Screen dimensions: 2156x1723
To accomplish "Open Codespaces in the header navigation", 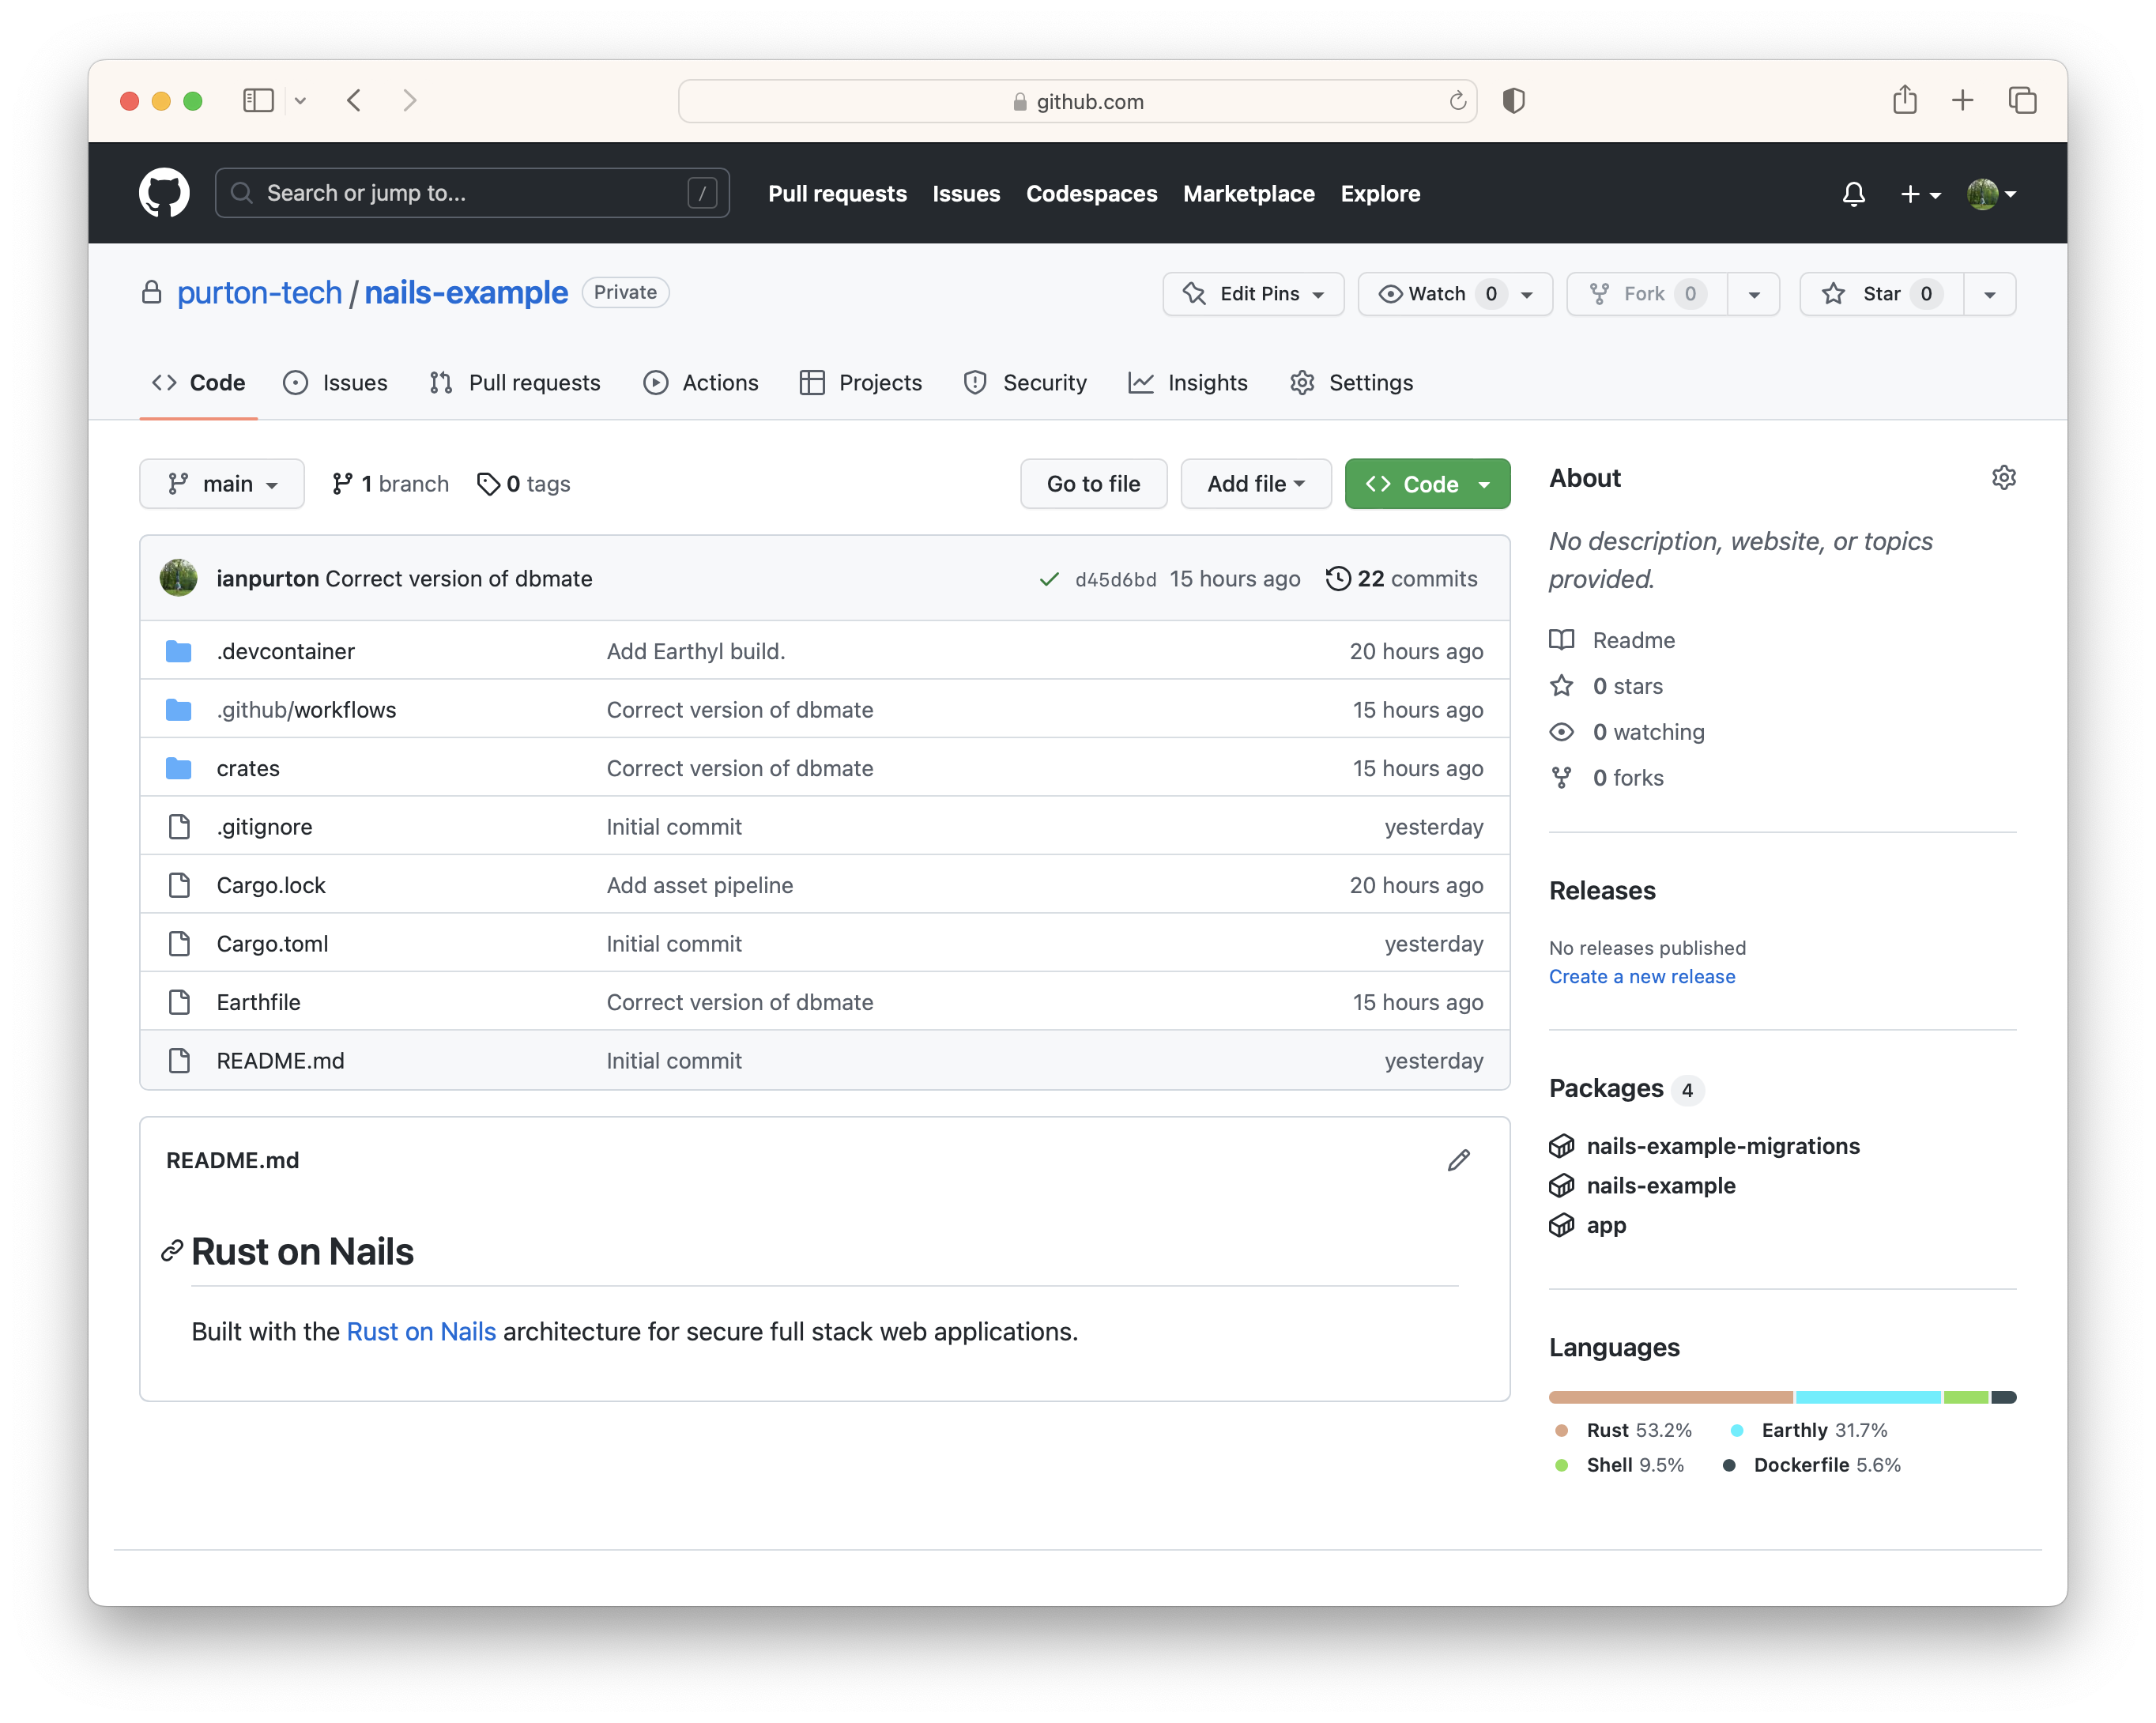I will (1091, 194).
